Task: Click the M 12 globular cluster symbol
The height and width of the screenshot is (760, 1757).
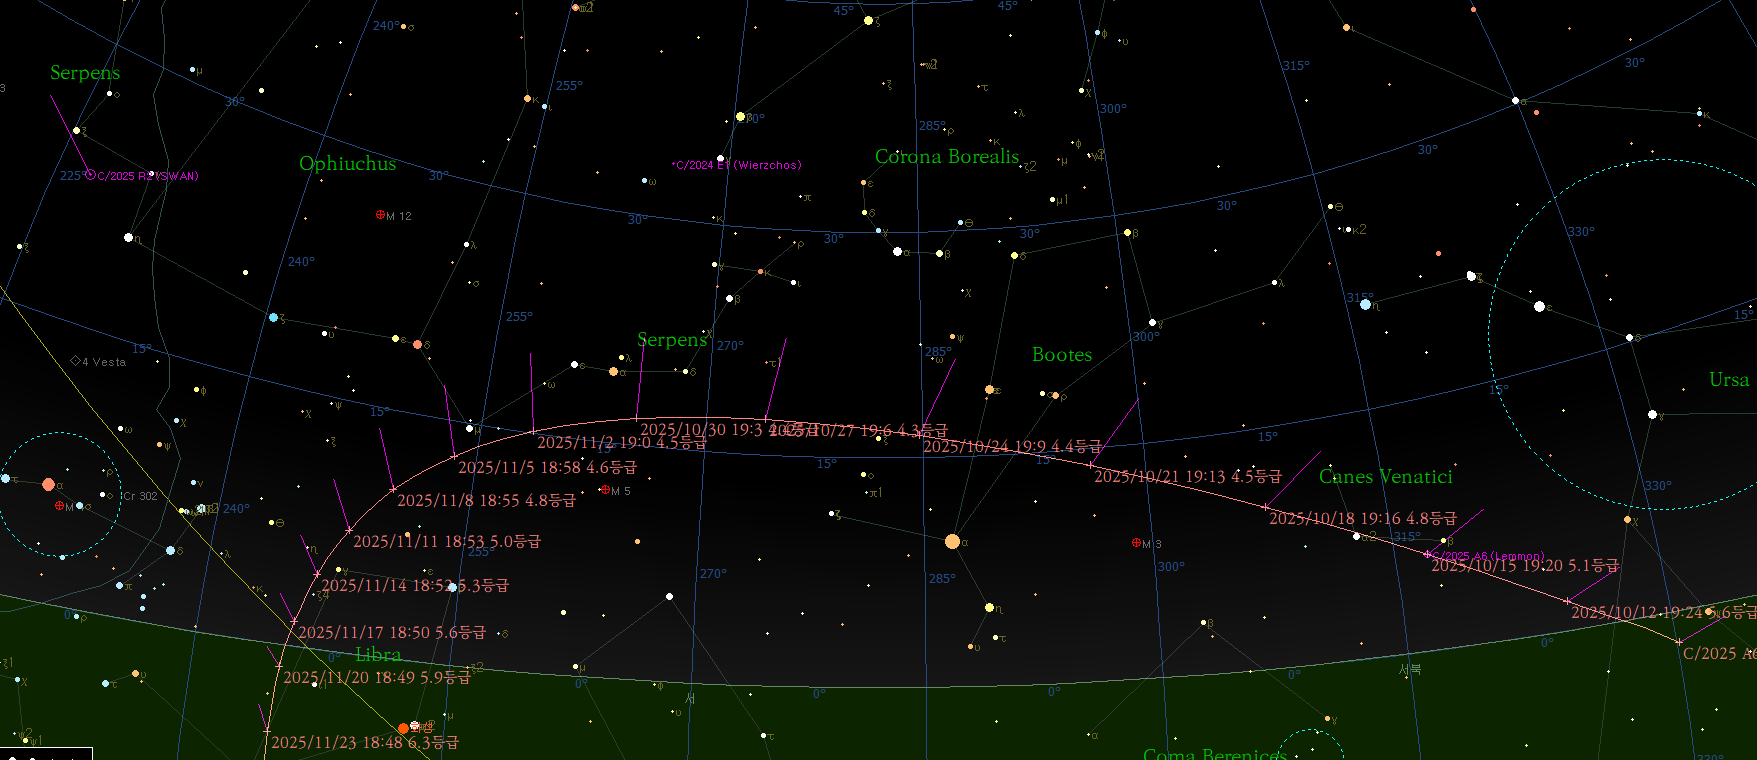Action: pos(380,215)
